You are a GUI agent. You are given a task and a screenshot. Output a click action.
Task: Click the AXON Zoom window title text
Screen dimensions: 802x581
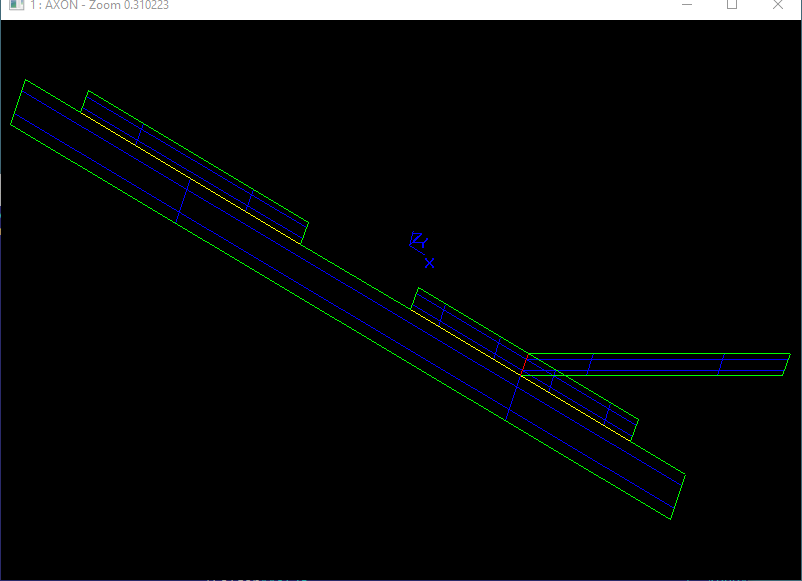(x=100, y=6)
